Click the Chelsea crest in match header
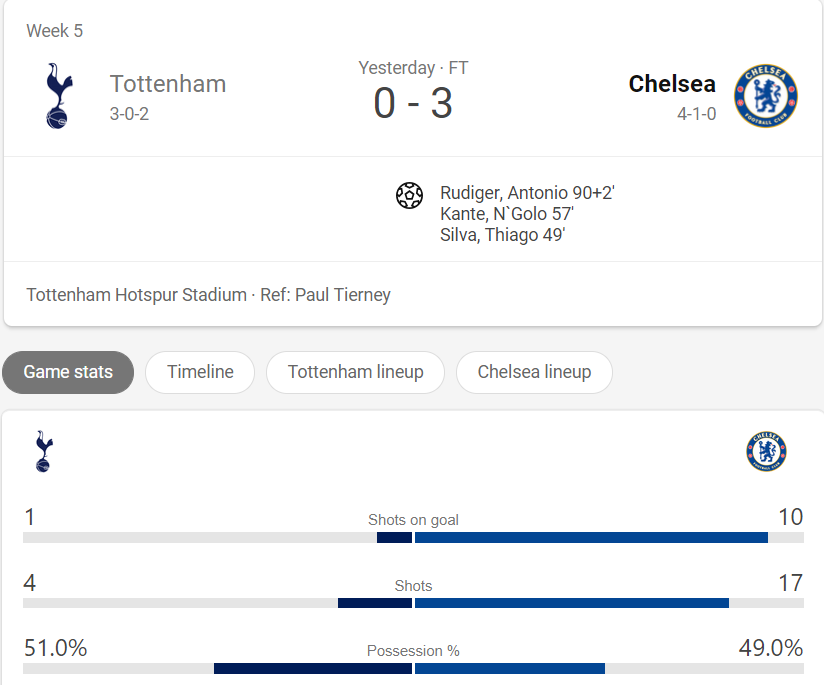The width and height of the screenshot is (824, 685). click(766, 96)
